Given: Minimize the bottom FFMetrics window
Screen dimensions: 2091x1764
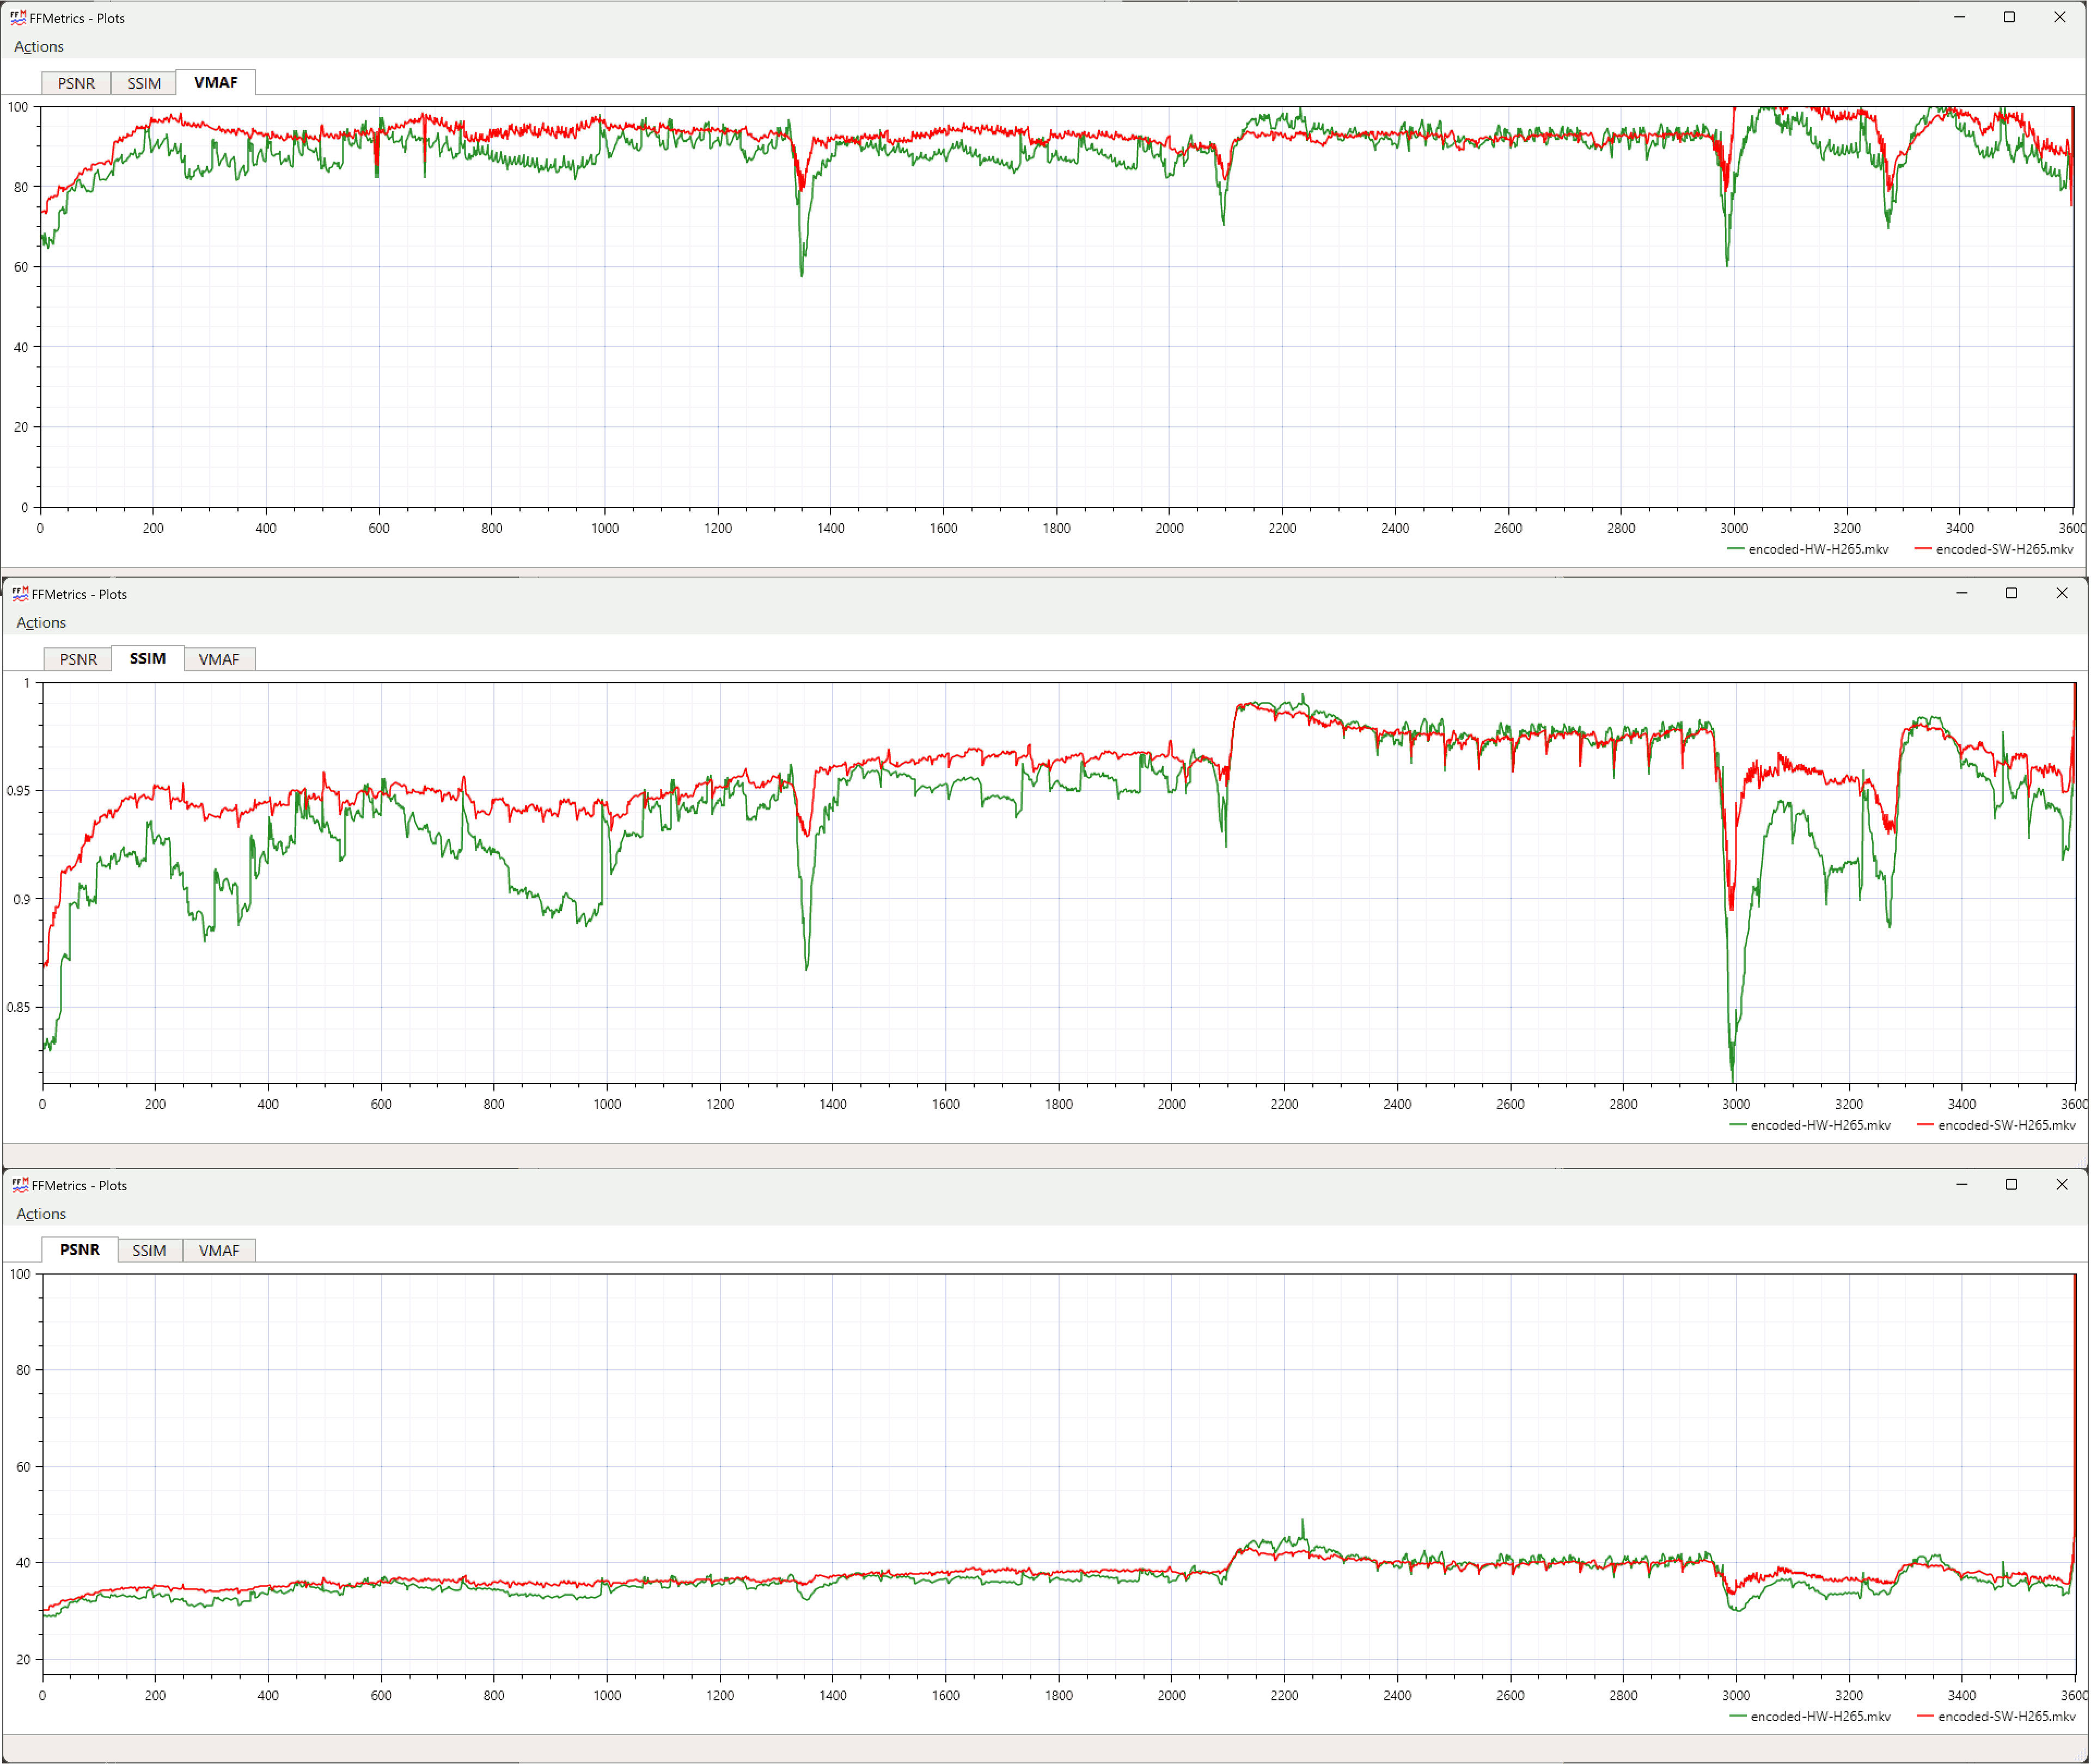Looking at the screenshot, I should tap(1962, 1184).
